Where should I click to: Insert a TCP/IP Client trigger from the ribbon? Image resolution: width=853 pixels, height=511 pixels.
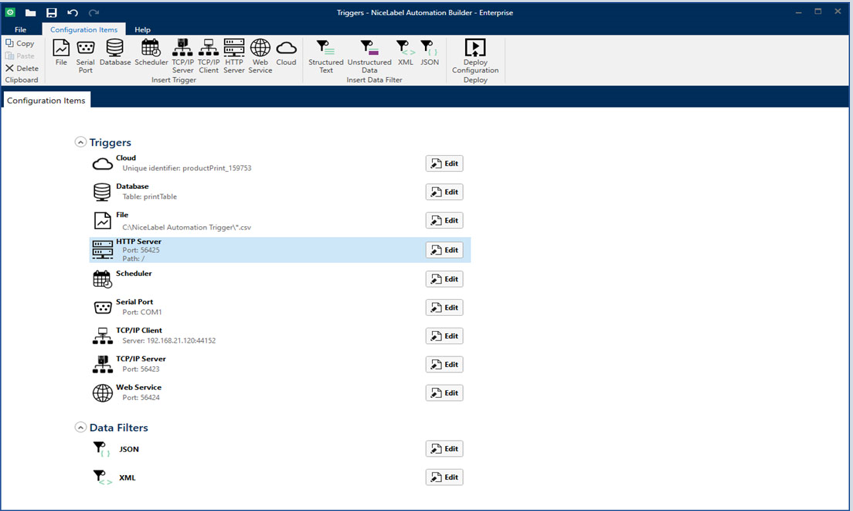(208, 56)
